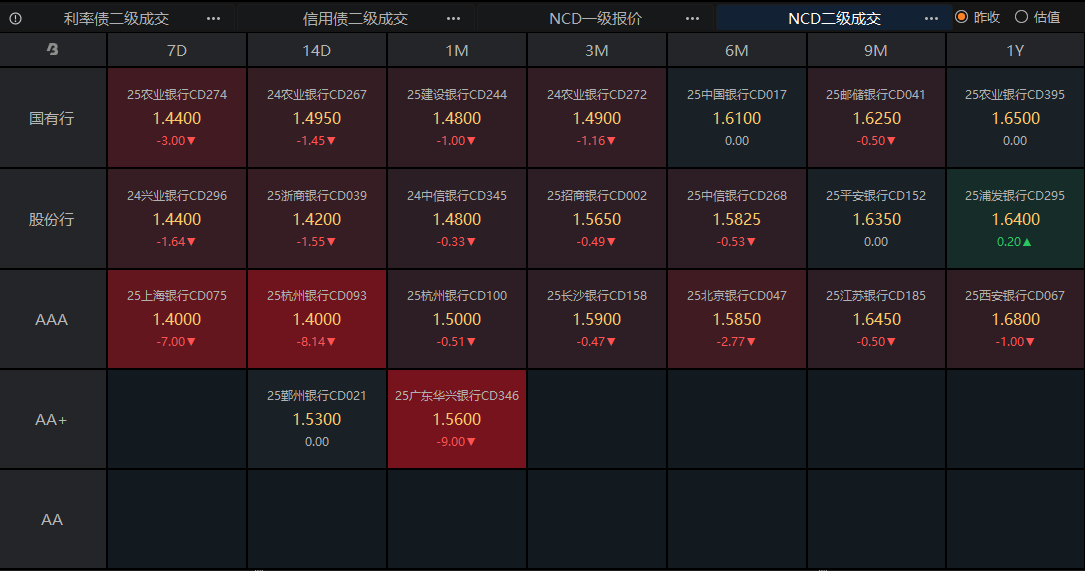Open the 25鄞州银行CD021 cell
Viewport: 1085px width, 571px height.
point(317,419)
